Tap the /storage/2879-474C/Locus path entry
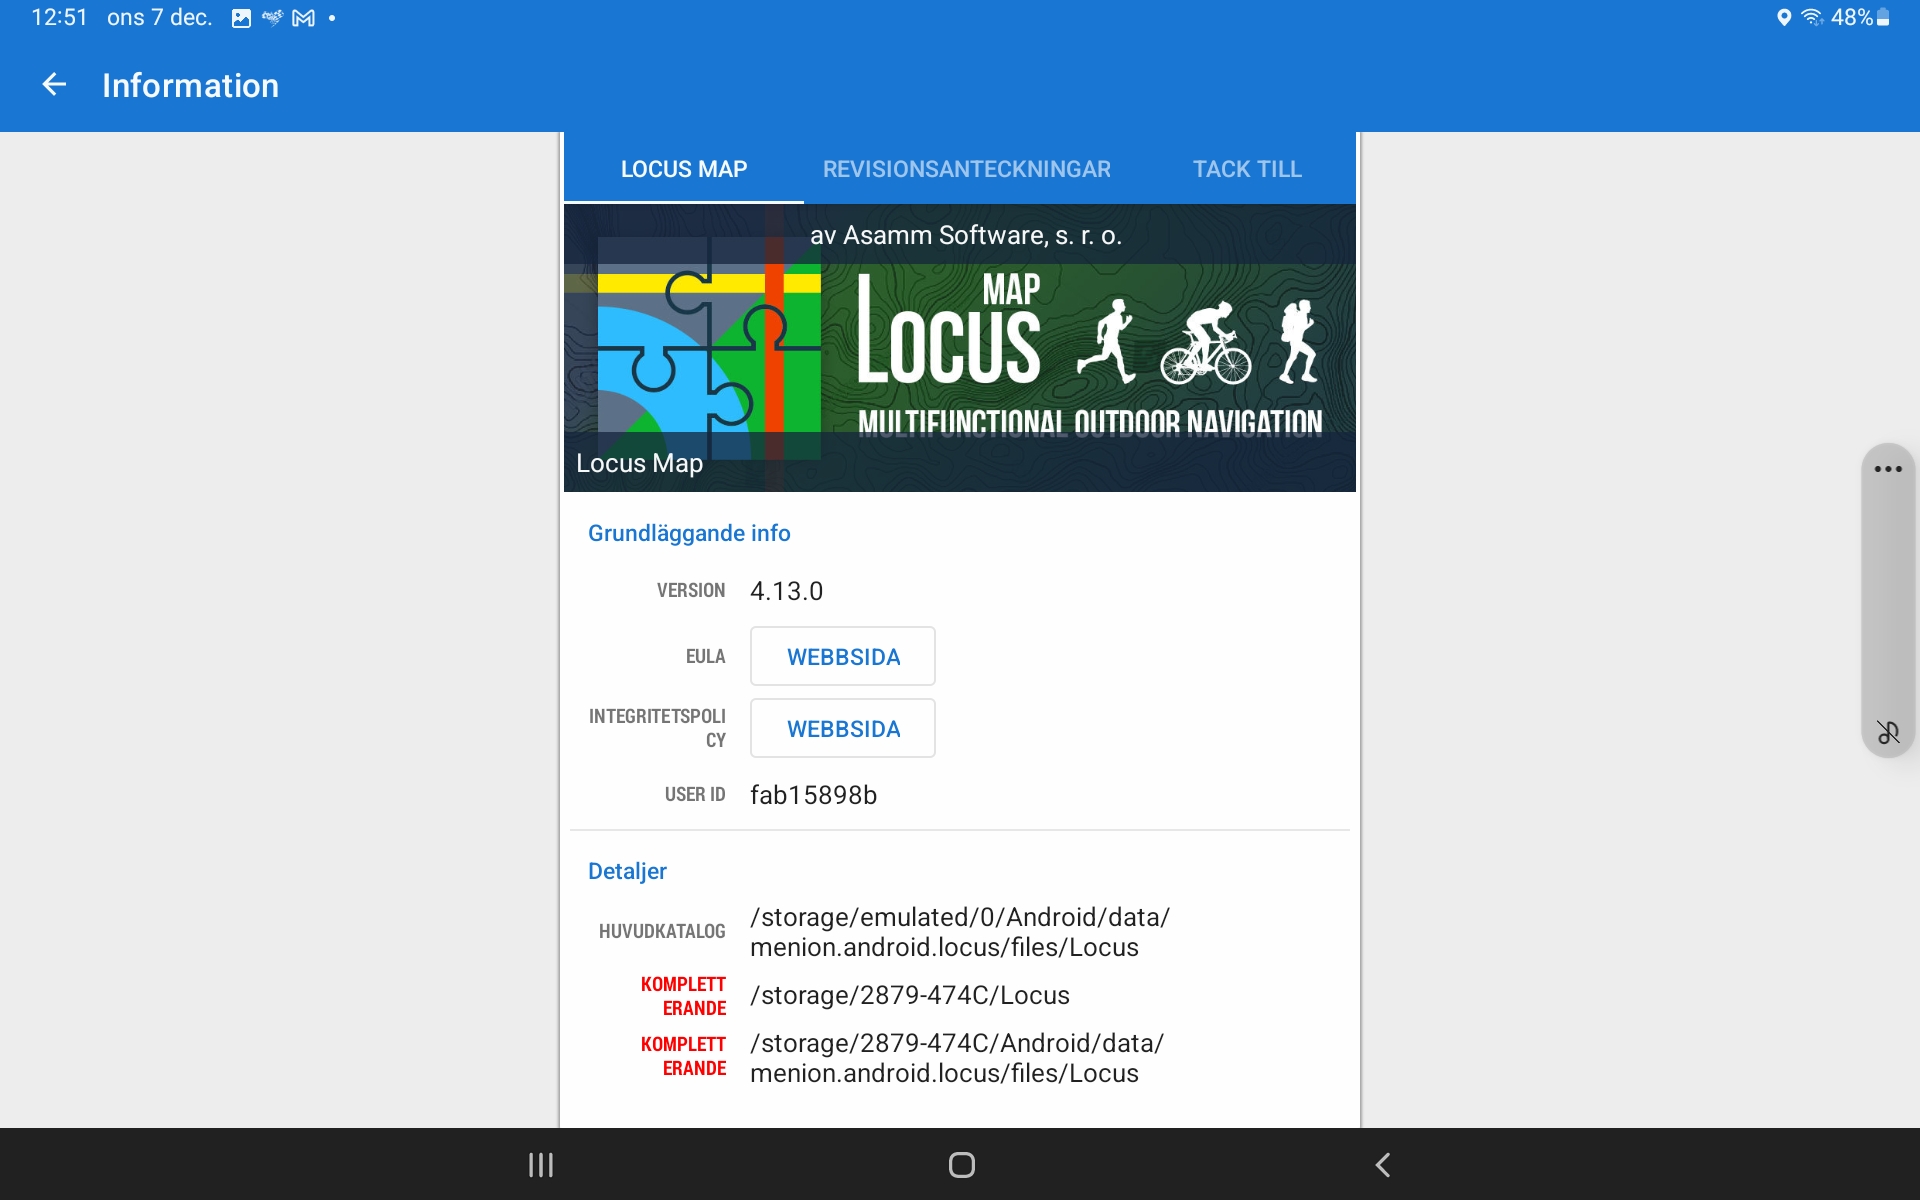 [x=909, y=995]
